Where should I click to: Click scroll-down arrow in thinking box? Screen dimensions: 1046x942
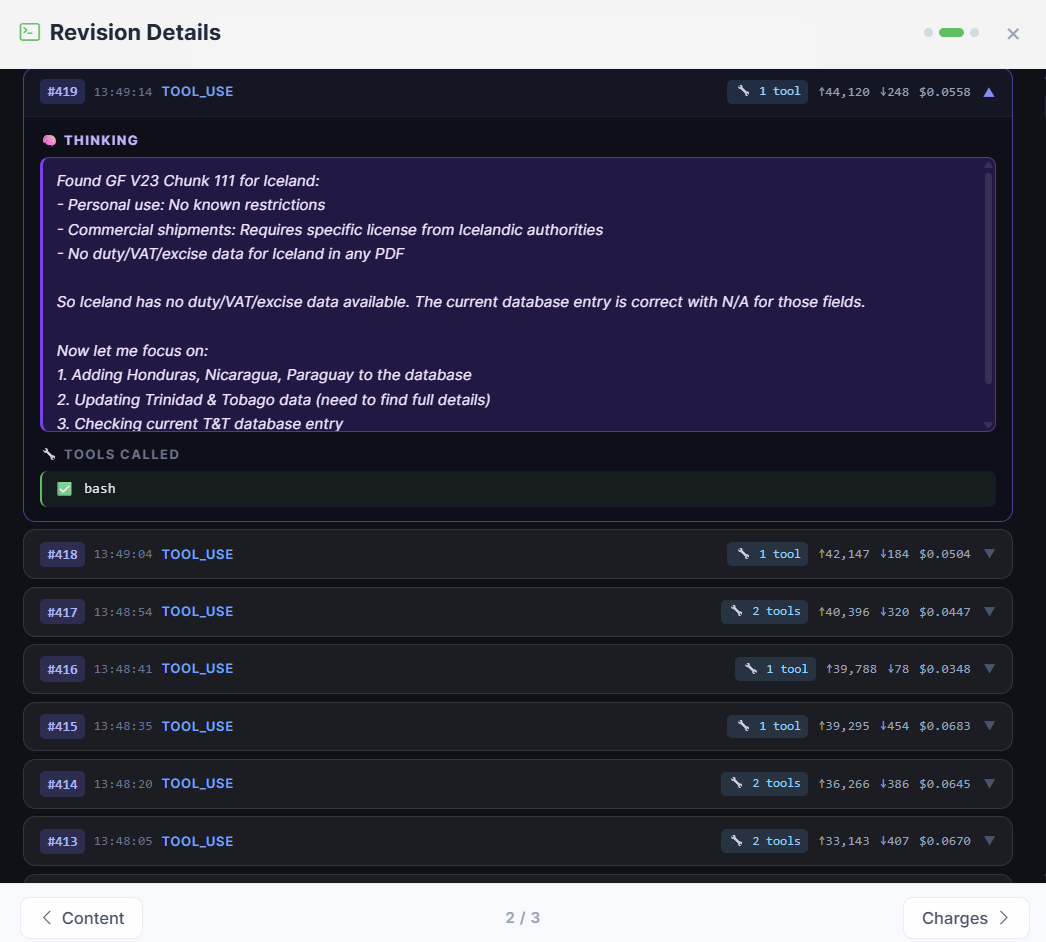point(989,425)
